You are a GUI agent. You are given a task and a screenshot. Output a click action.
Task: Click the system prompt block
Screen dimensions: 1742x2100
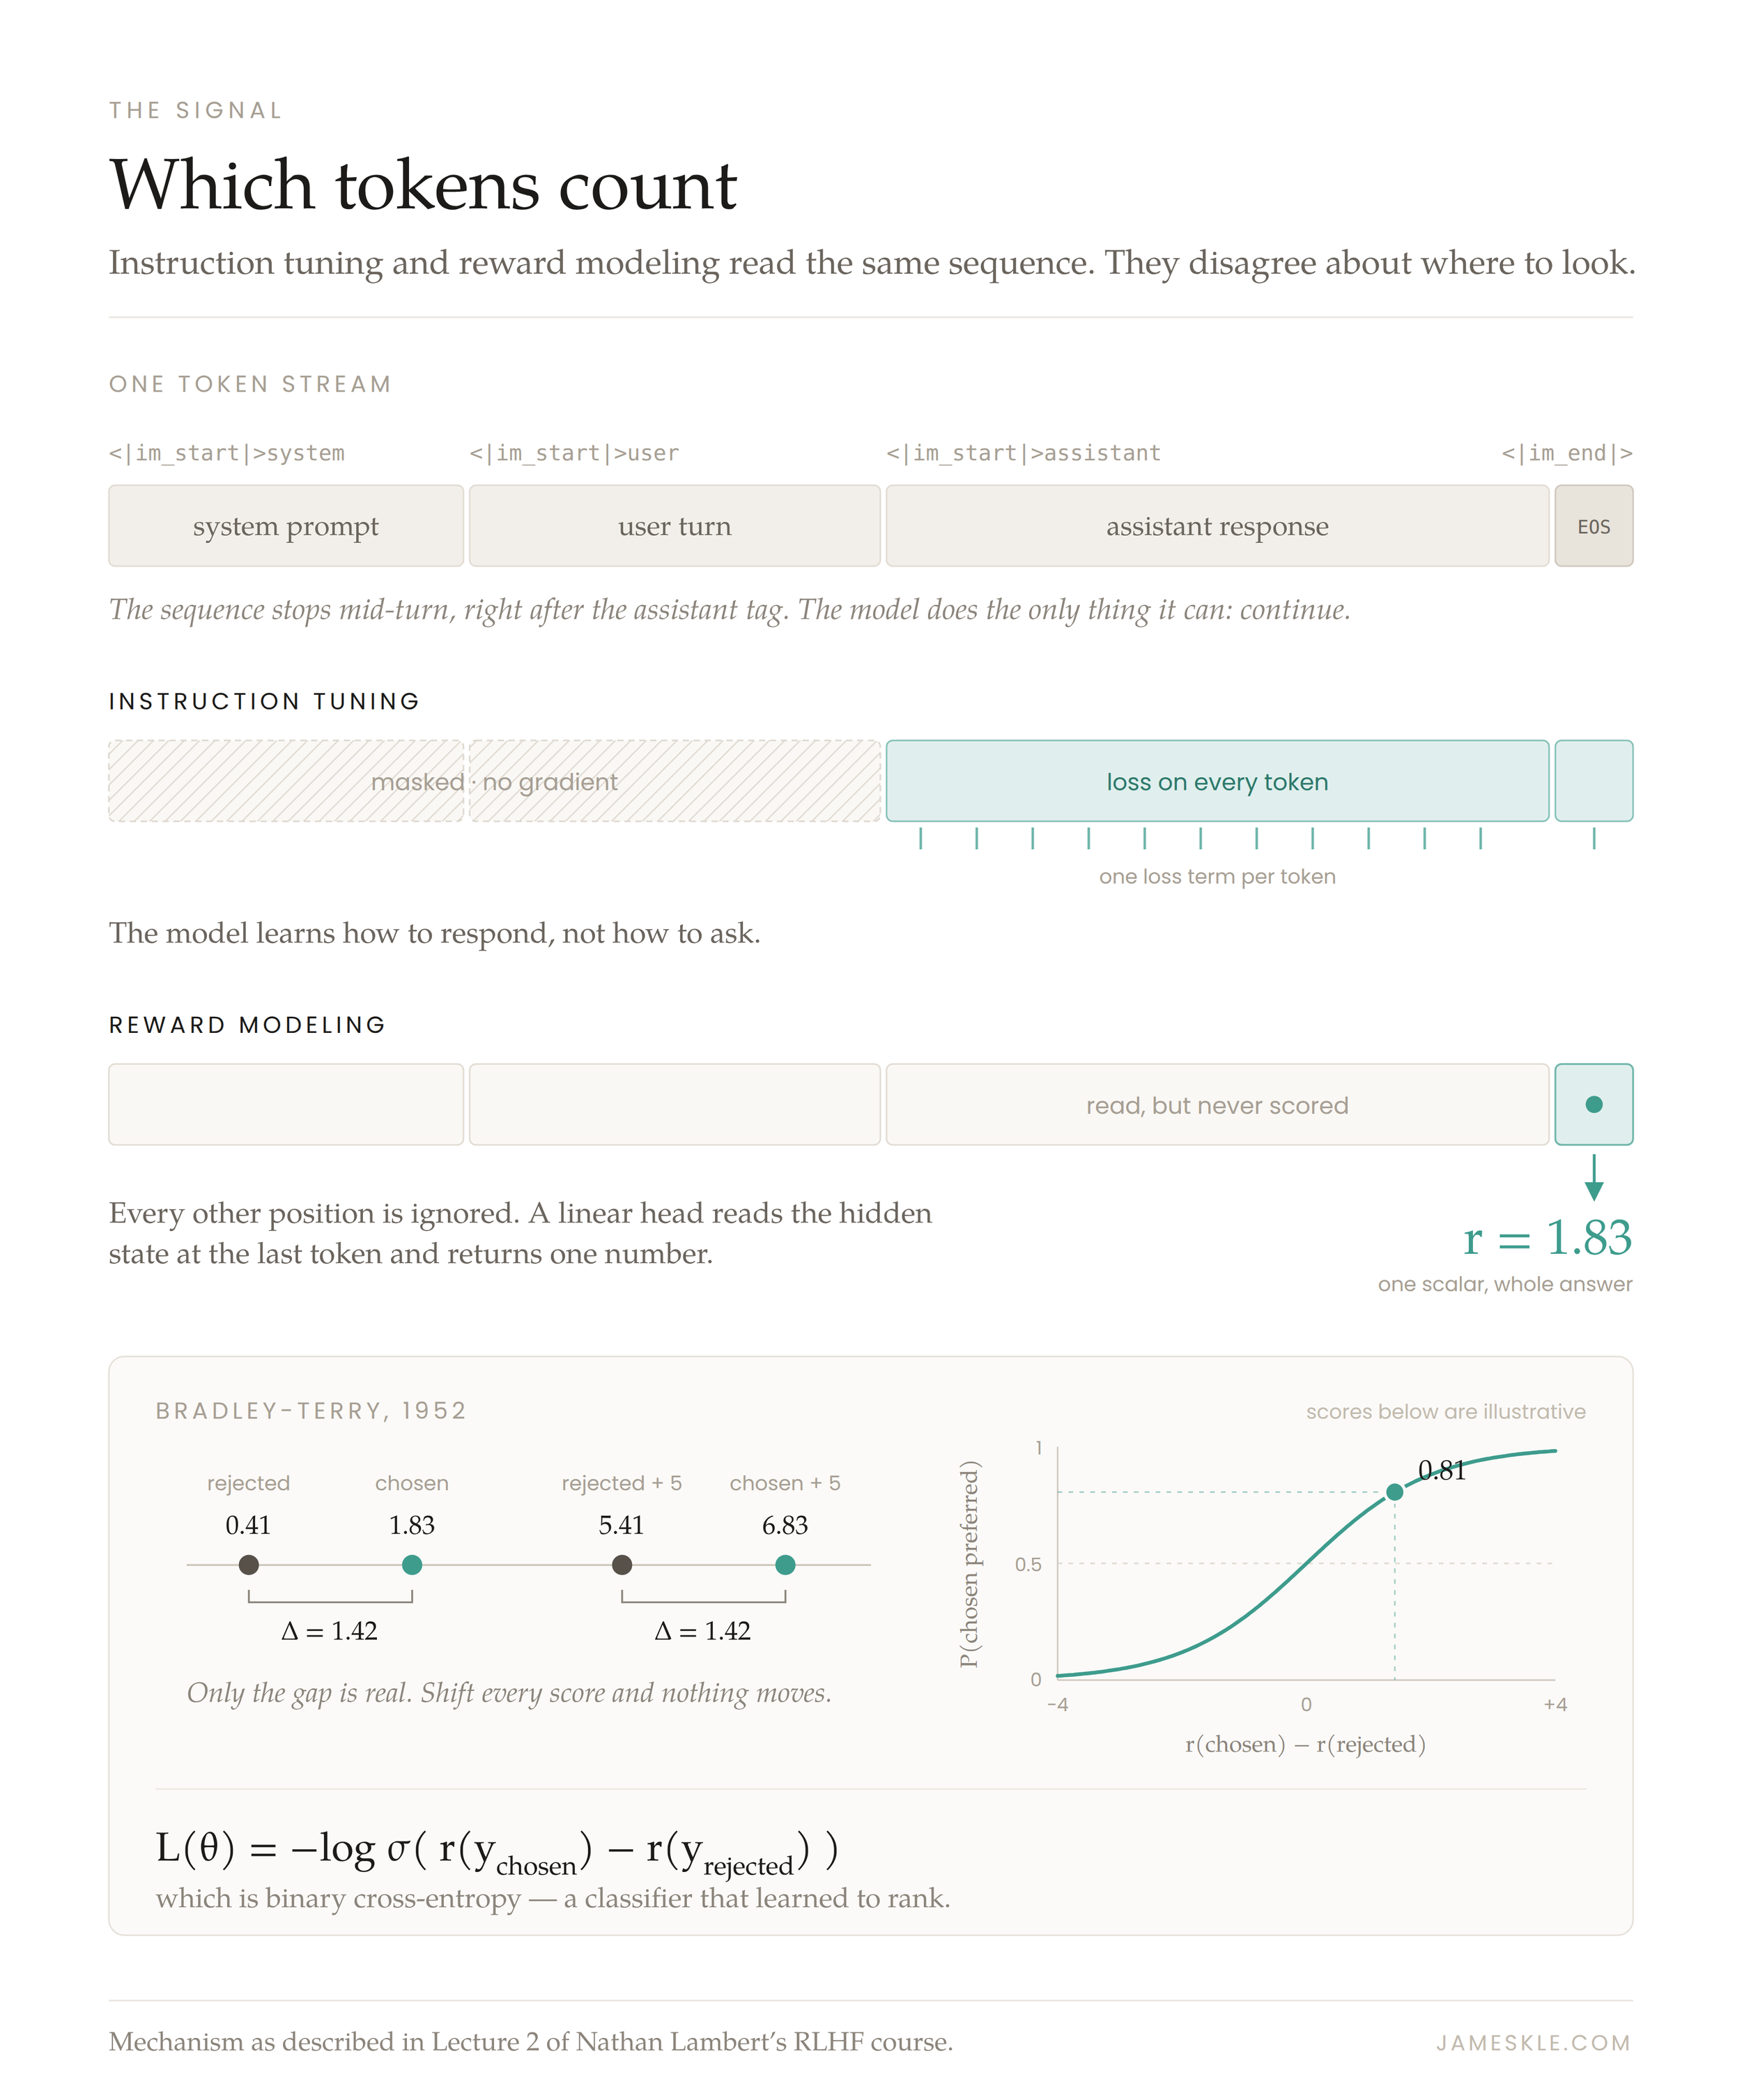pyautogui.click(x=286, y=526)
